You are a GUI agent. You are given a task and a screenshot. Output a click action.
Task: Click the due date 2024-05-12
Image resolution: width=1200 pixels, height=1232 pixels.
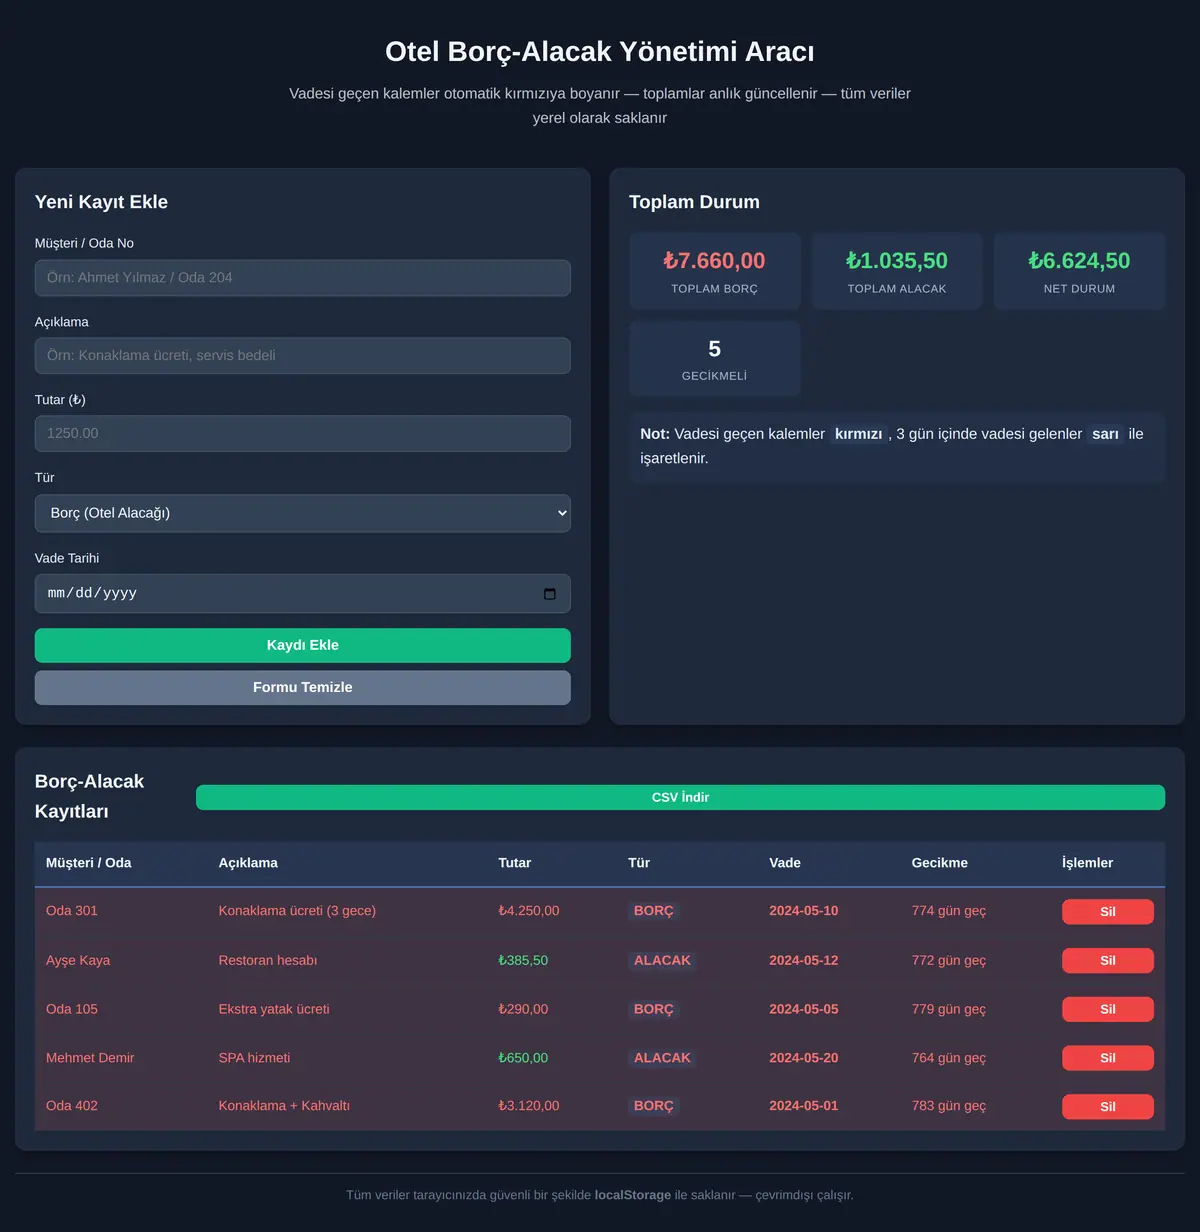tap(804, 961)
